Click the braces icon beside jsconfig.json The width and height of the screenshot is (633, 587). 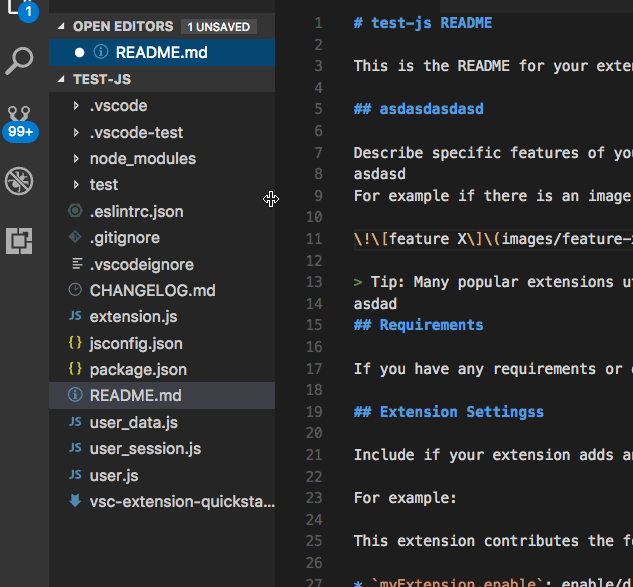pyautogui.click(x=75, y=343)
